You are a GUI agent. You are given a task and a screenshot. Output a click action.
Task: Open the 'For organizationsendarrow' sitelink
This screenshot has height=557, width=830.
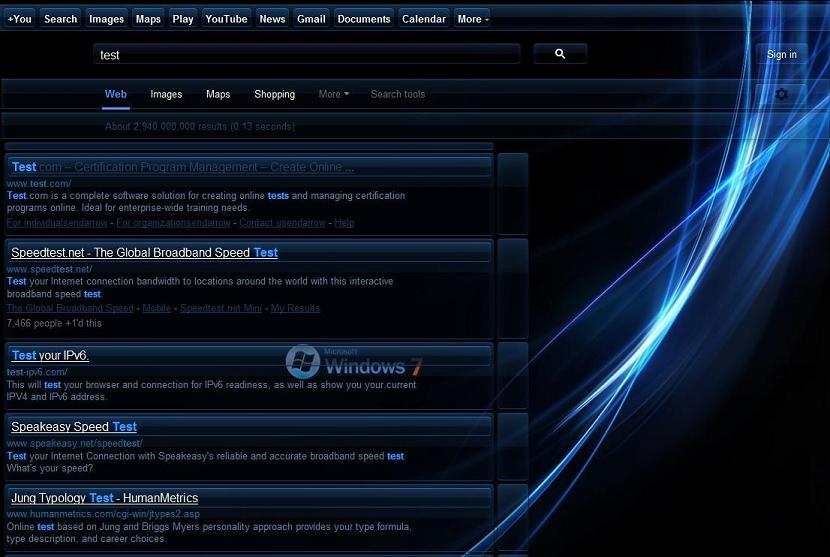(x=173, y=223)
